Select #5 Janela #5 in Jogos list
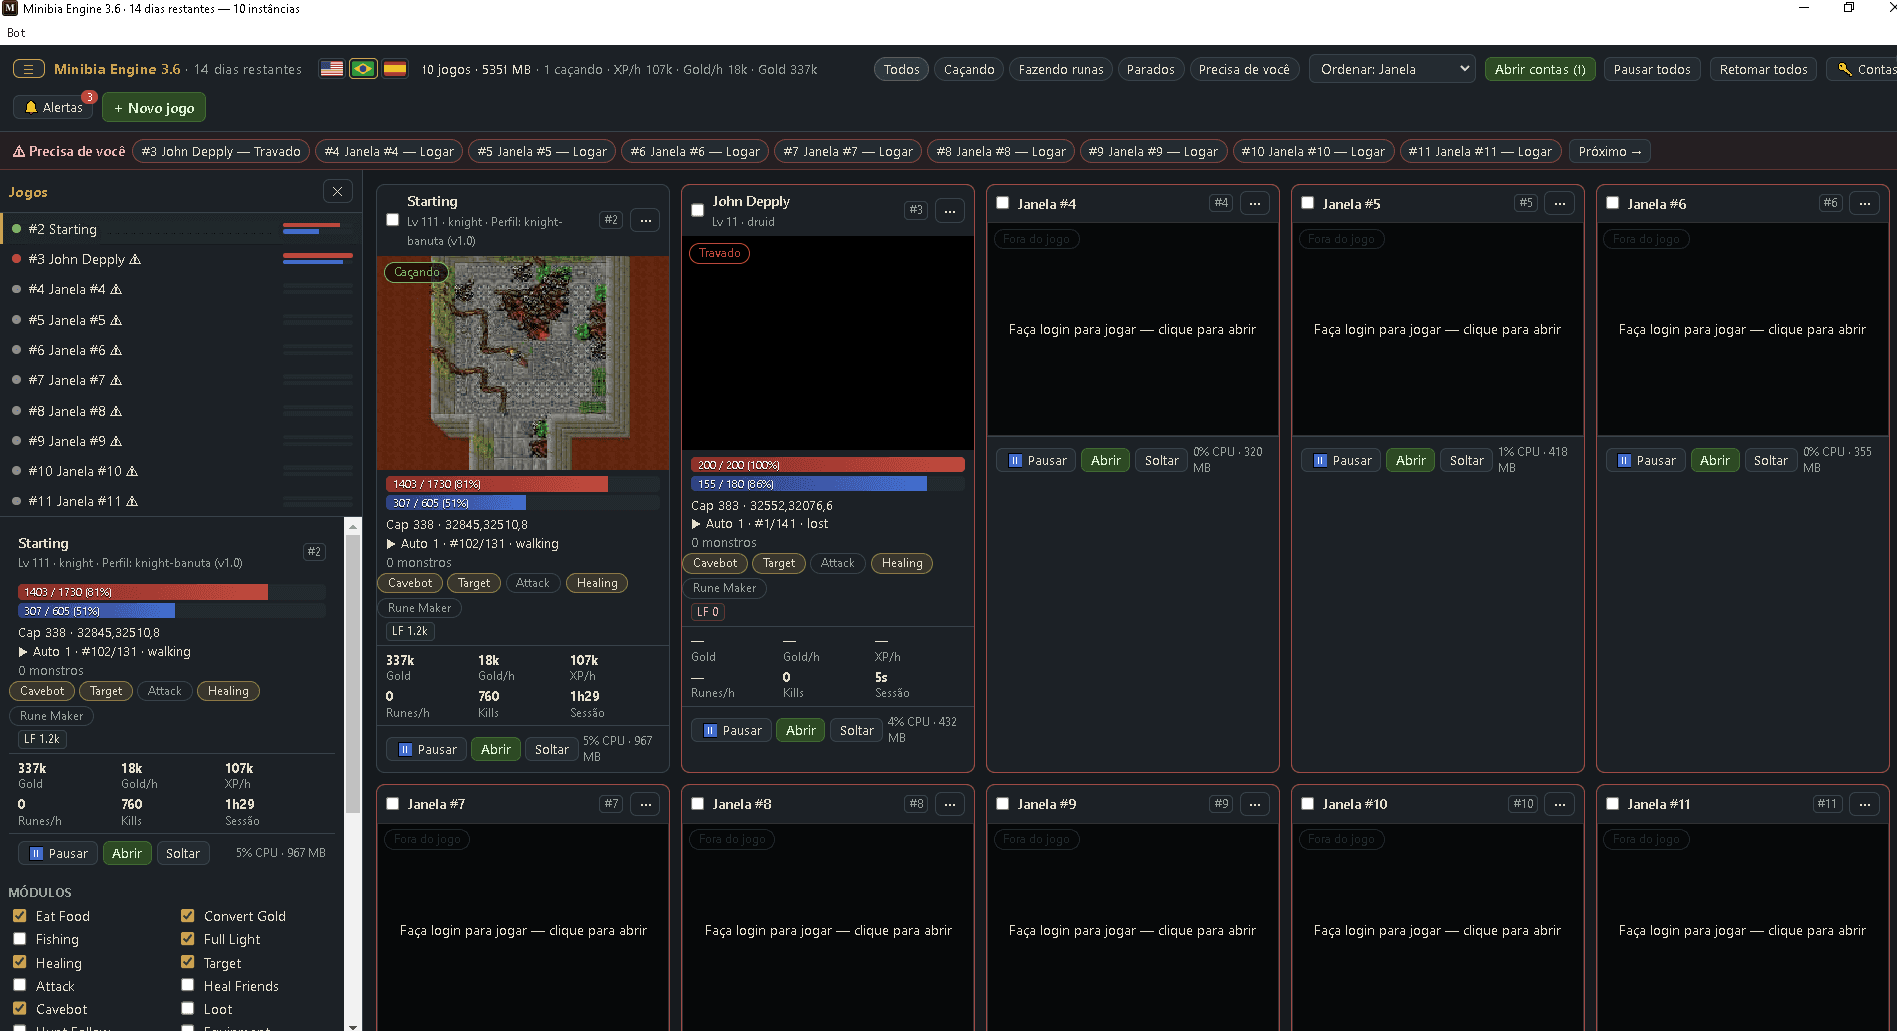Screen dimensions: 1897x1031 point(180,320)
